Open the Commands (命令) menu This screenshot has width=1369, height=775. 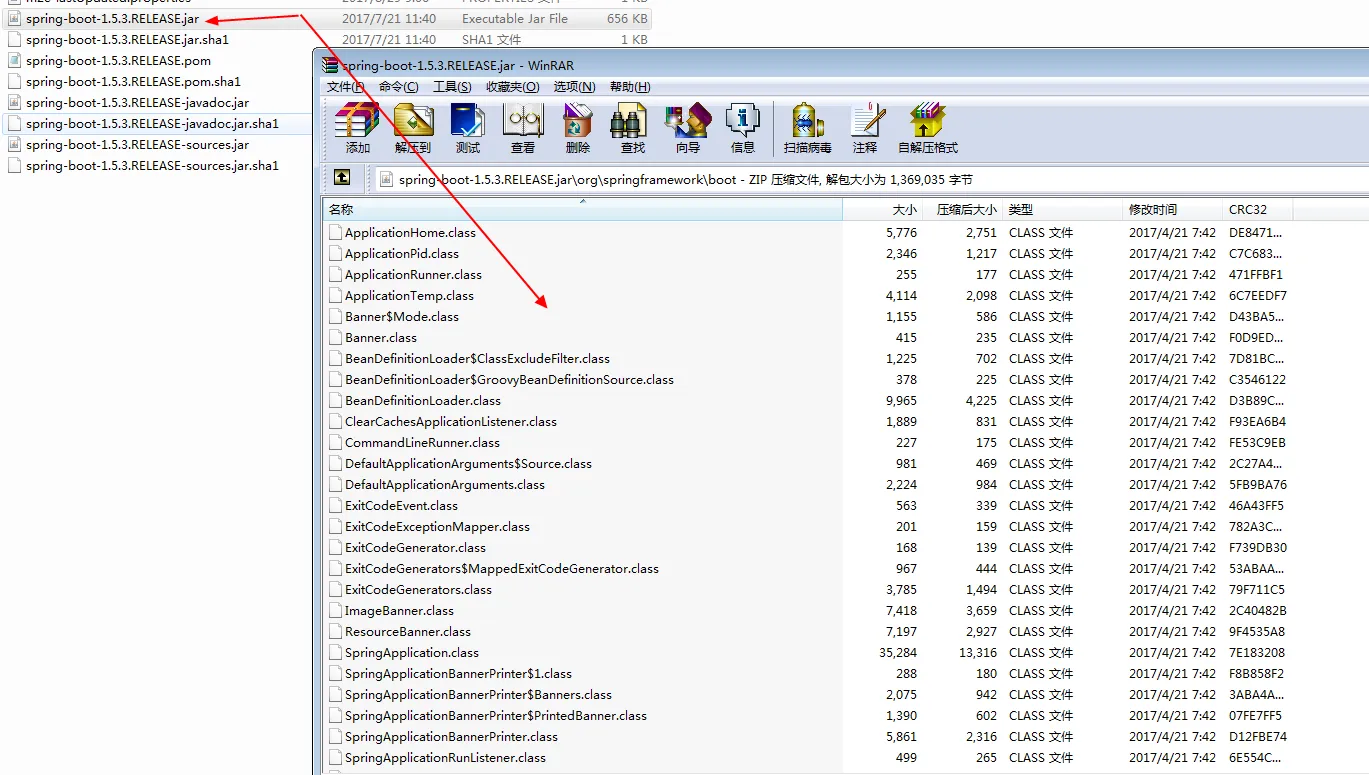coord(399,87)
